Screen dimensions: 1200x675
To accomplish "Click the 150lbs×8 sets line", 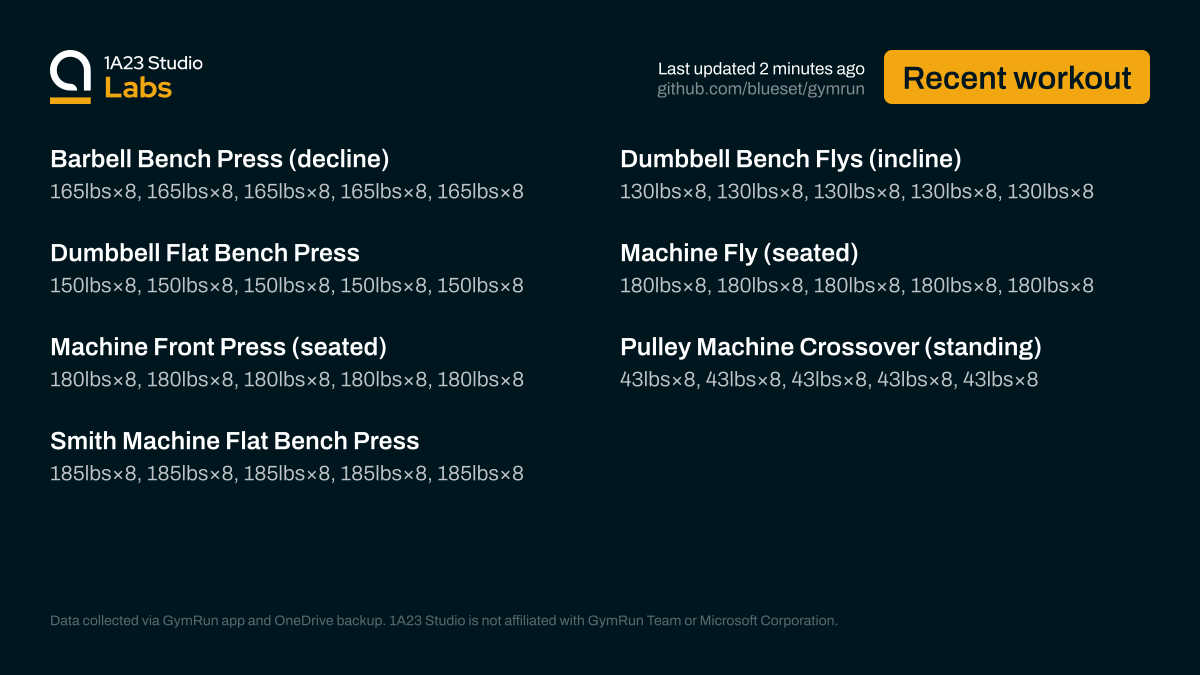I will pyautogui.click(x=286, y=285).
